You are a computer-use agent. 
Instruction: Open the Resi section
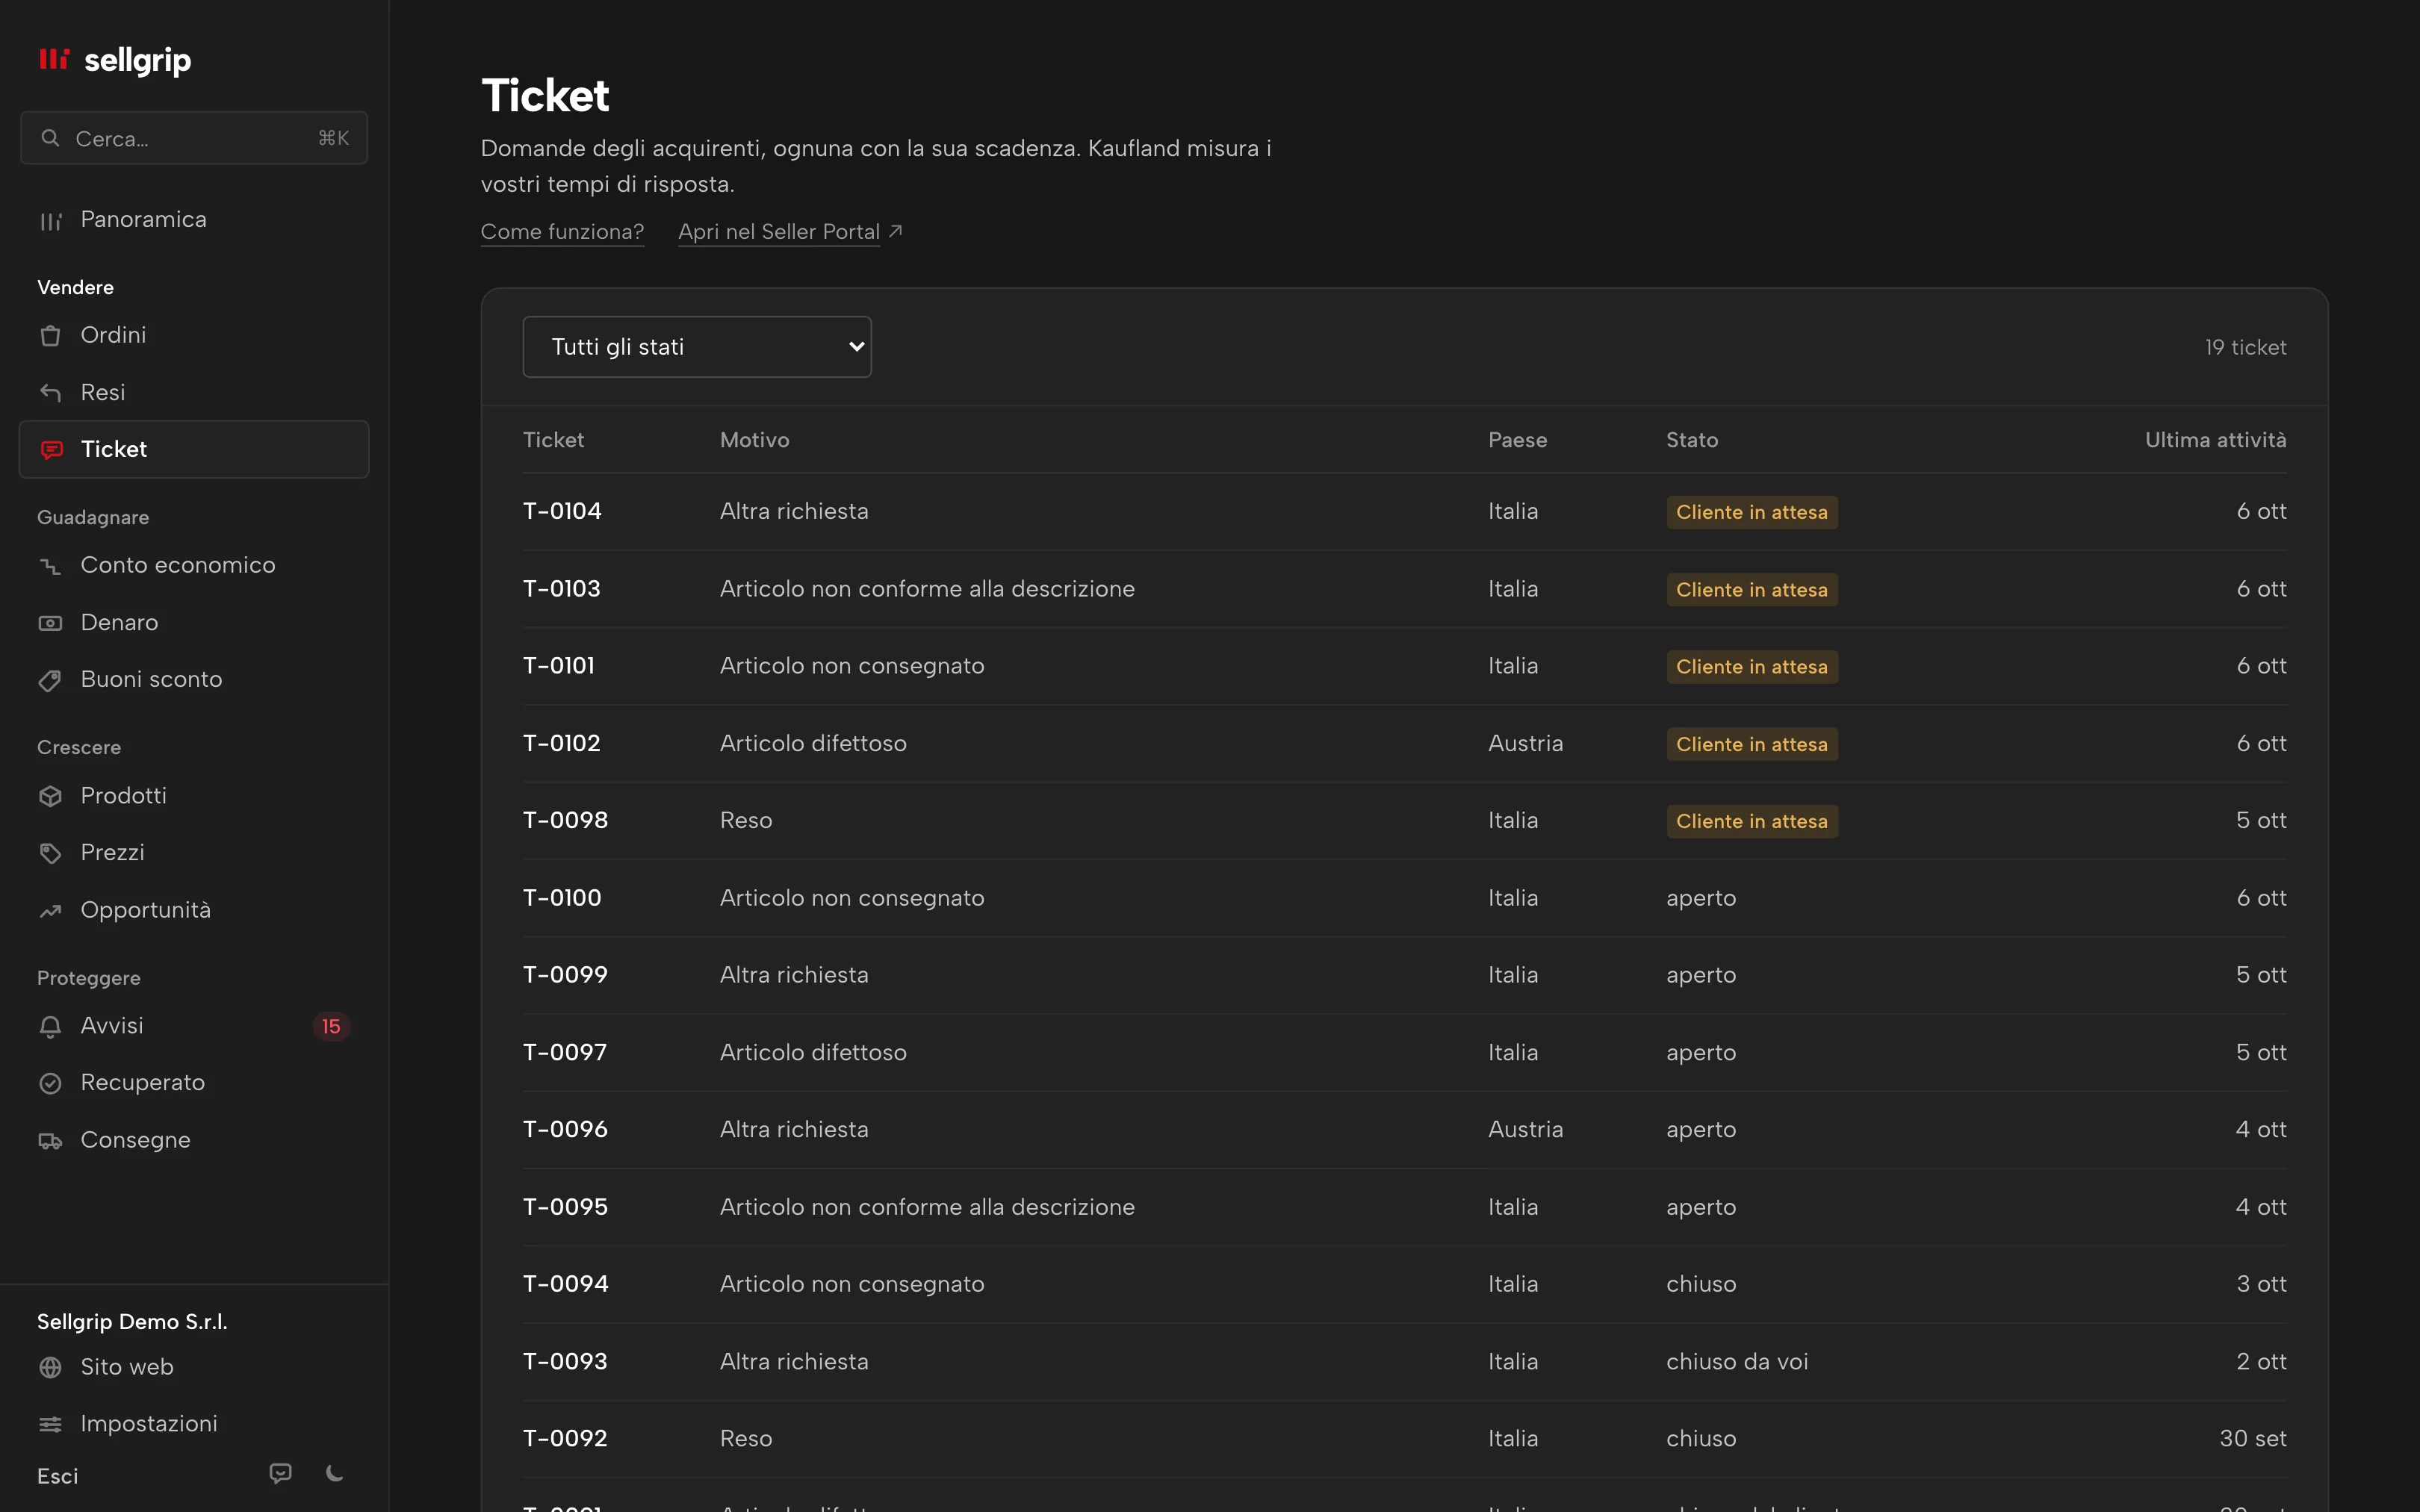[194, 392]
